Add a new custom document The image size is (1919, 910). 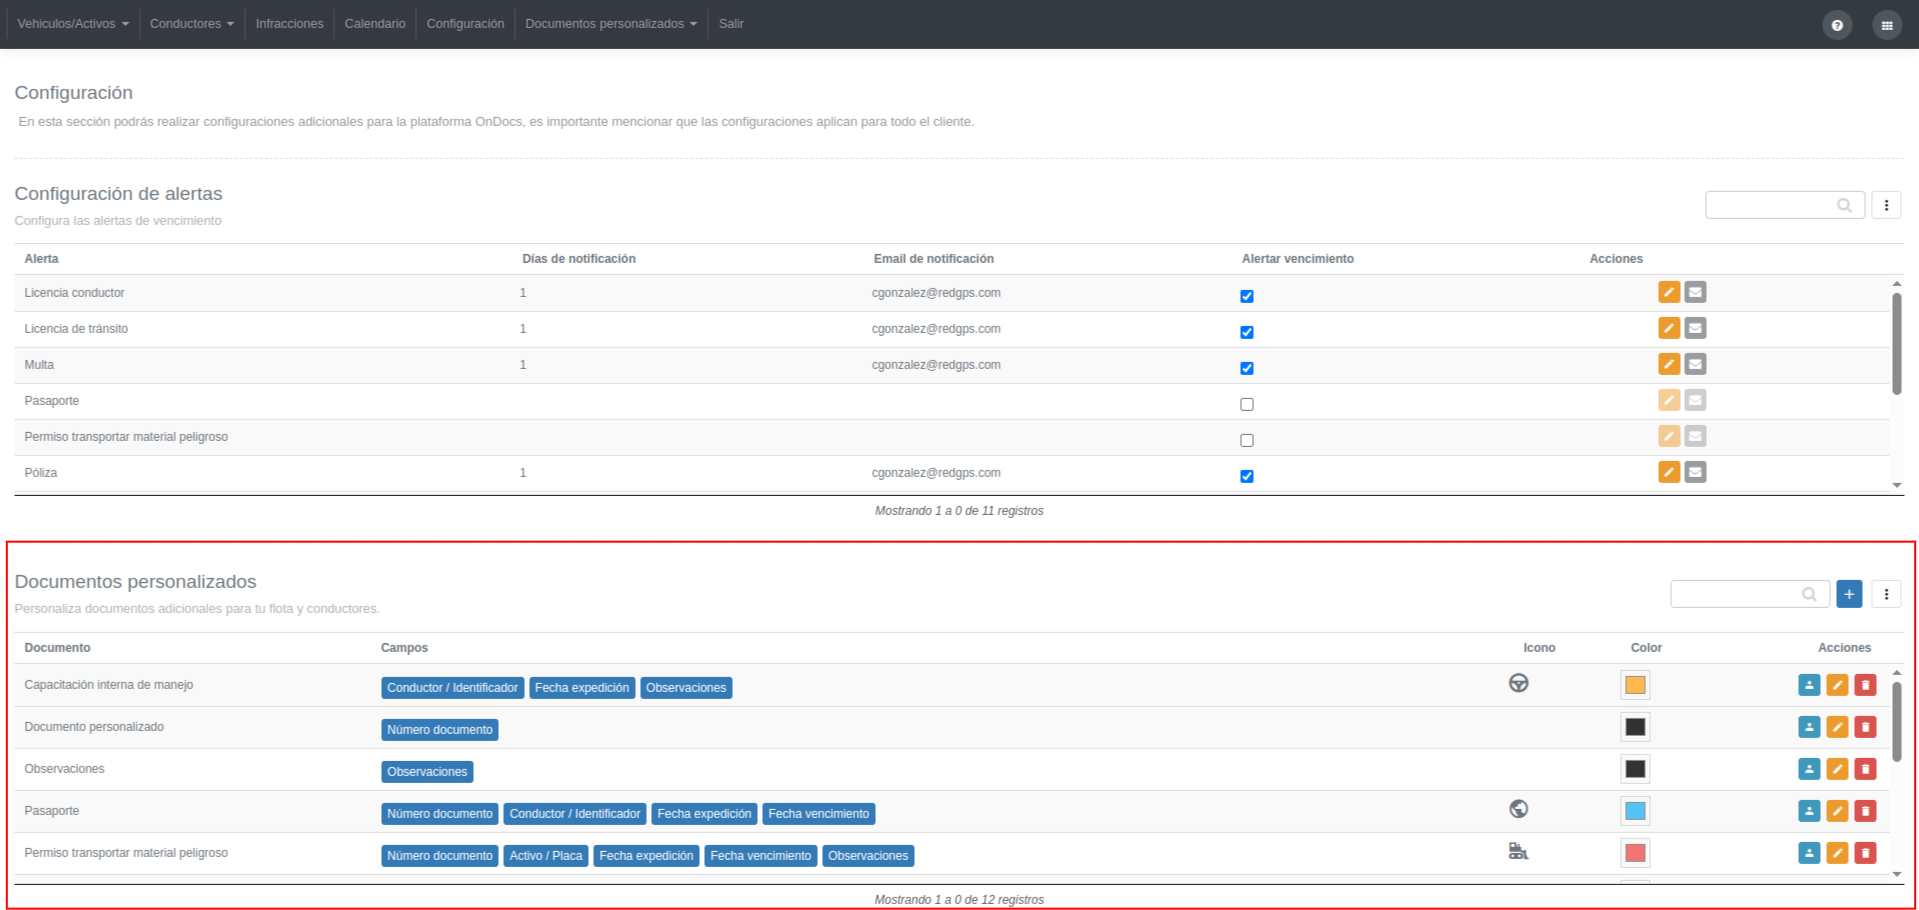pyautogui.click(x=1849, y=594)
